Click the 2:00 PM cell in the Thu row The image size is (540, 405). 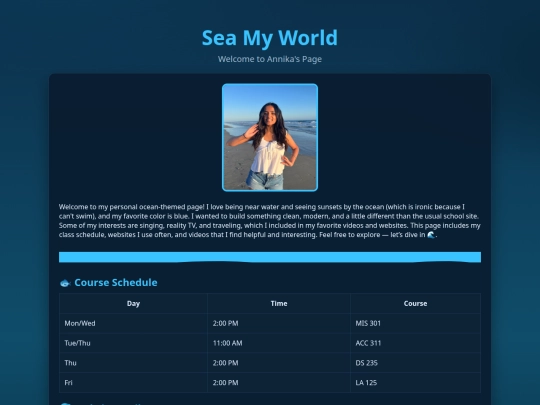tap(279, 363)
